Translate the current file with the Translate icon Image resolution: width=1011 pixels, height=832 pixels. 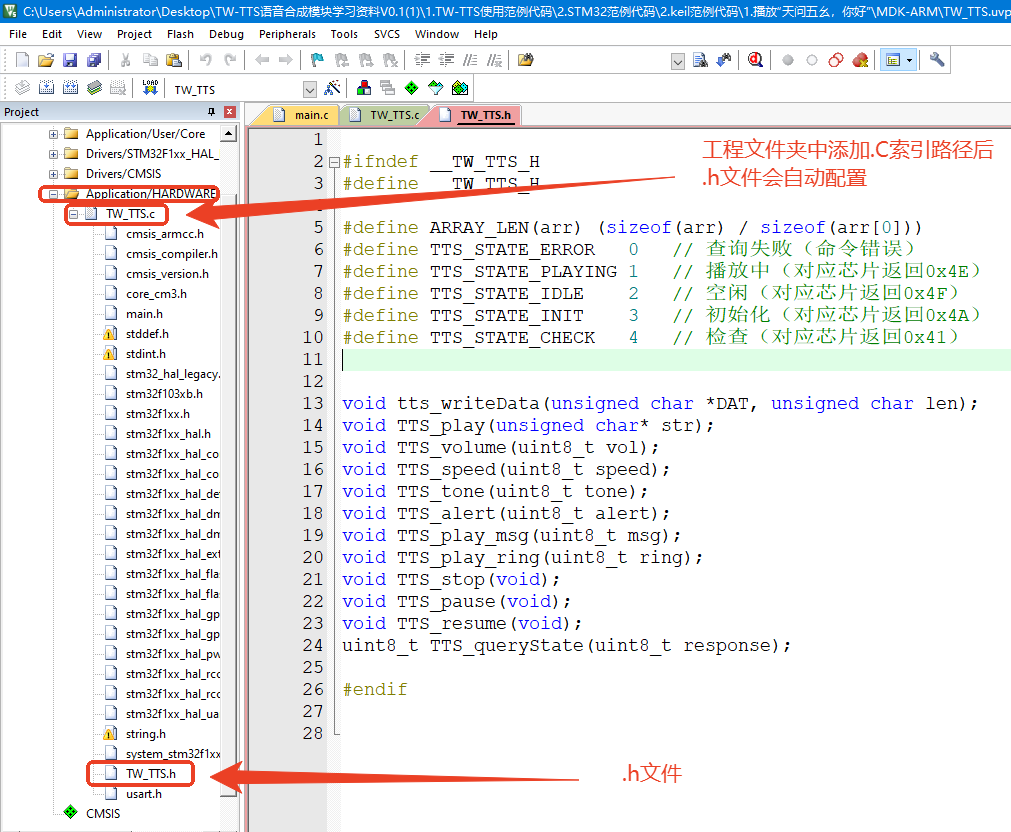[22, 88]
